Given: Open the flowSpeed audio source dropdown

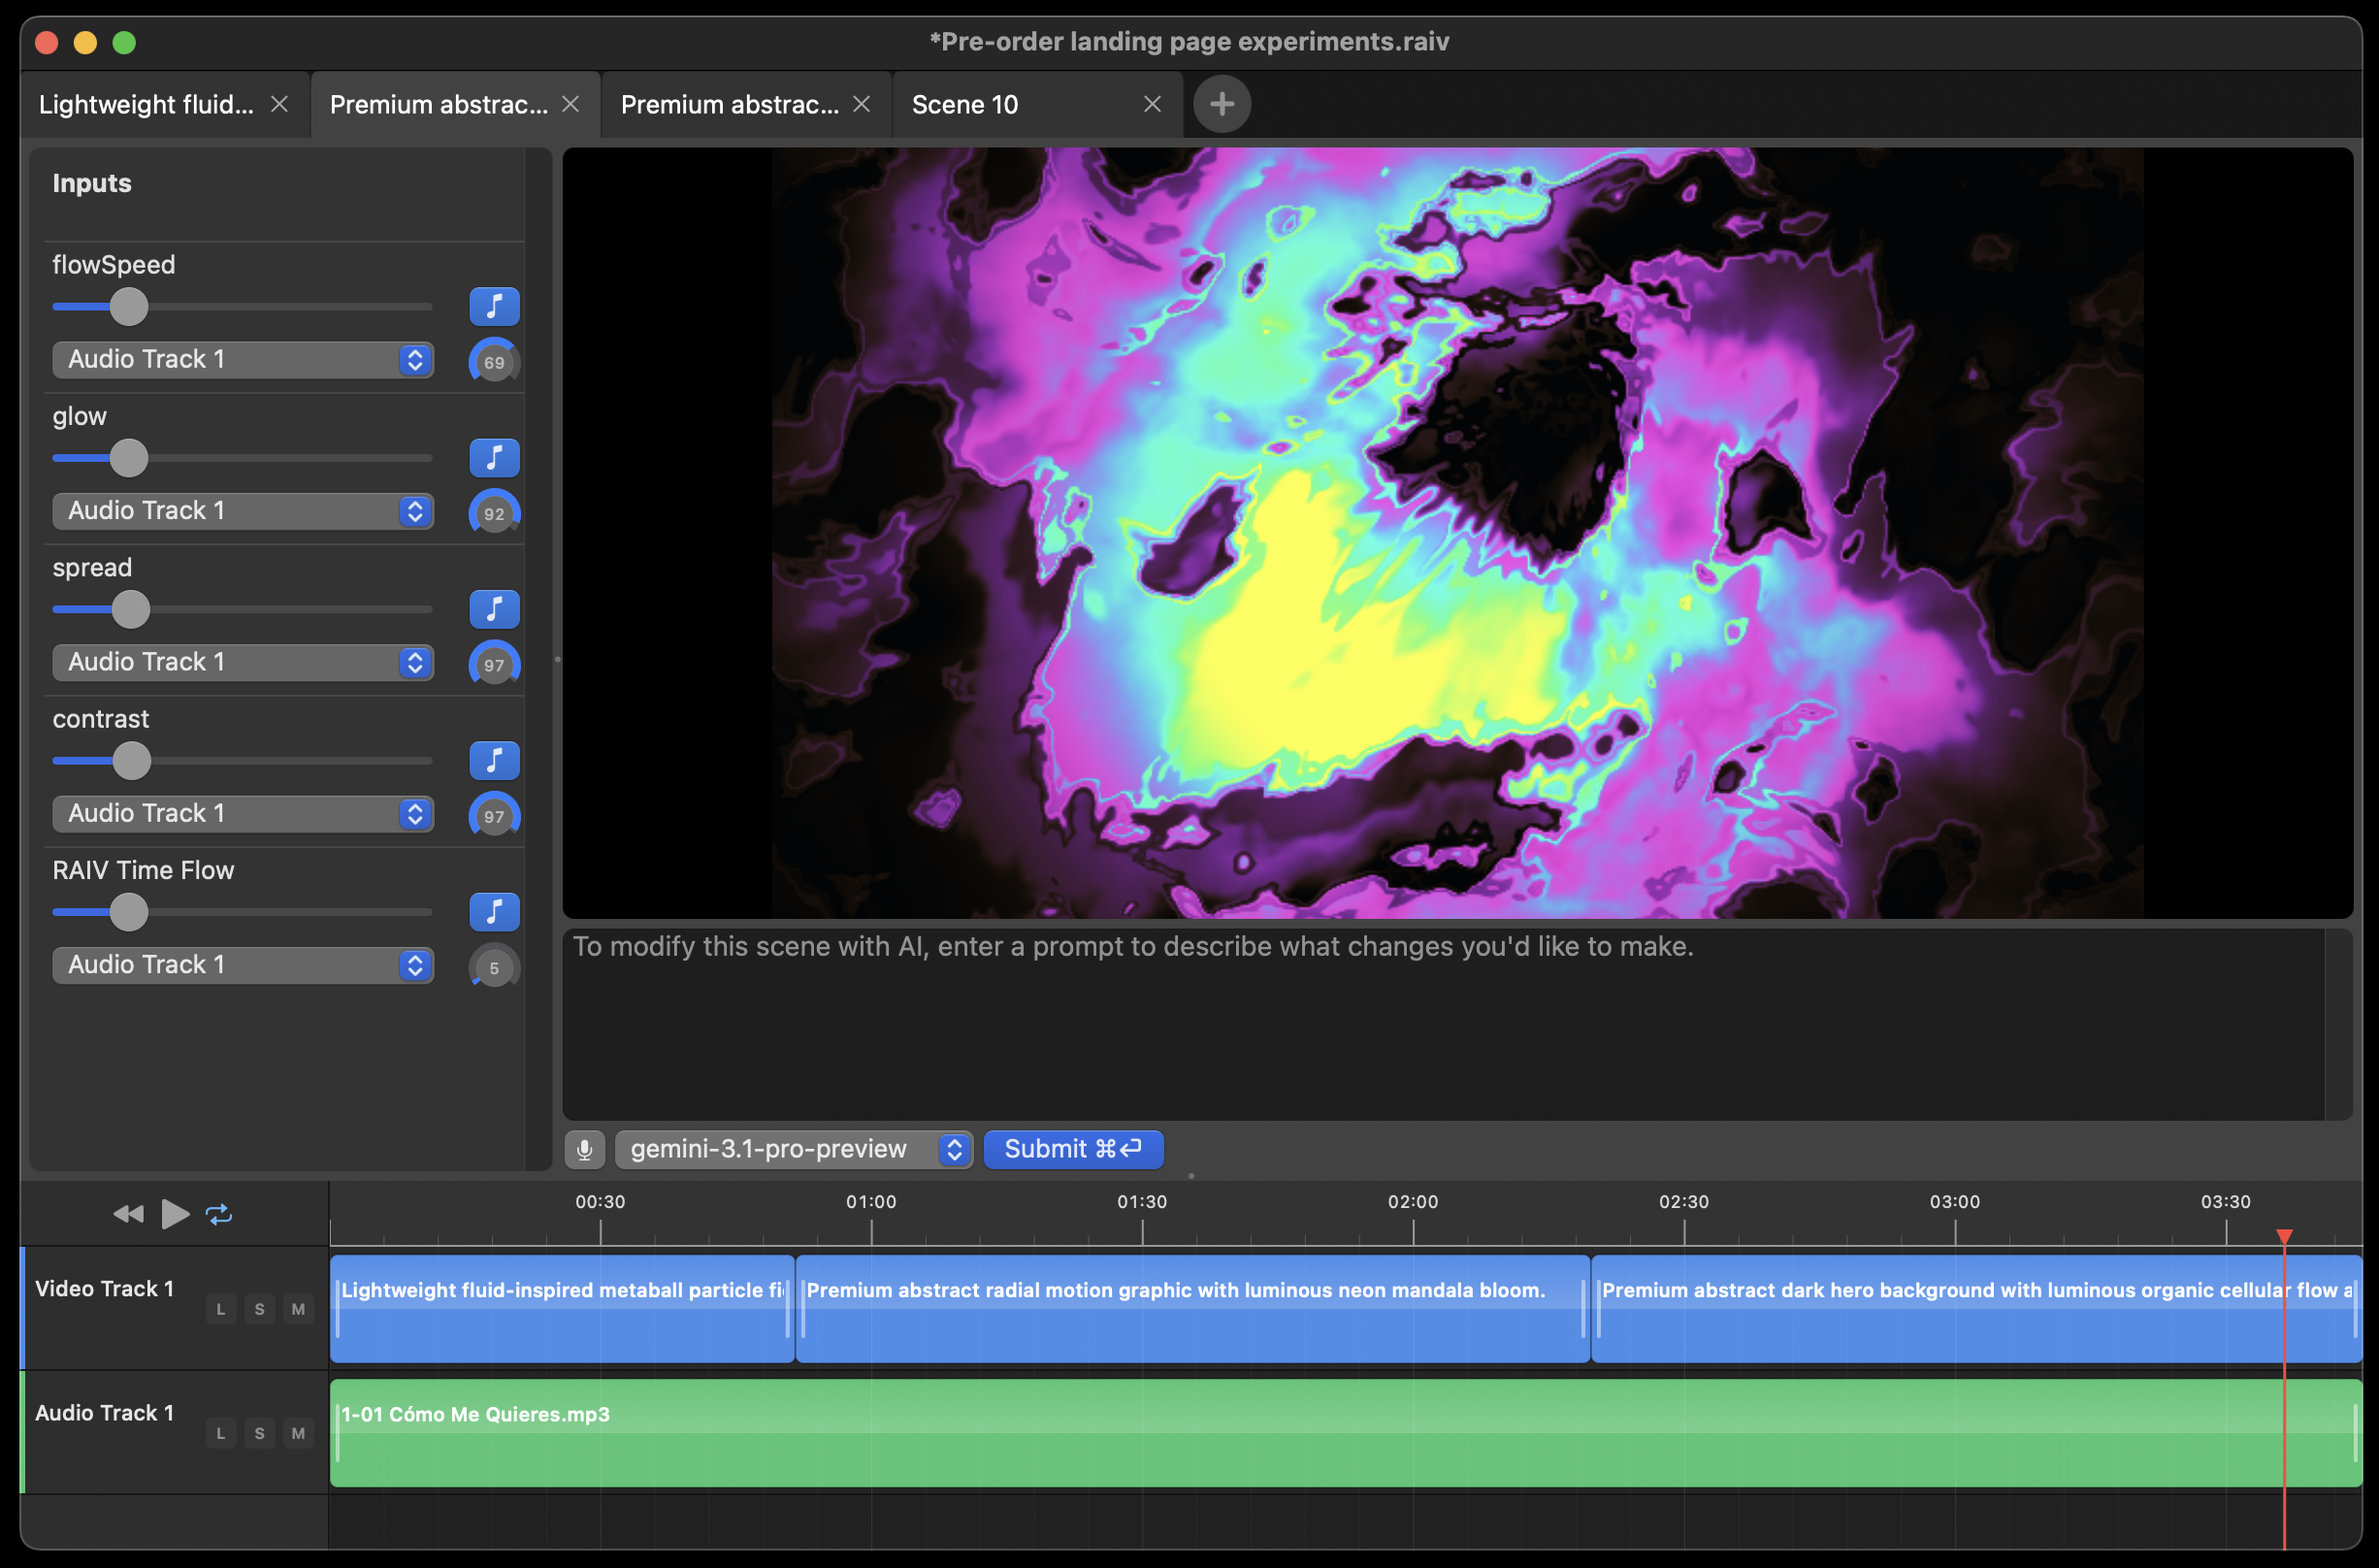Looking at the screenshot, I should (x=243, y=360).
